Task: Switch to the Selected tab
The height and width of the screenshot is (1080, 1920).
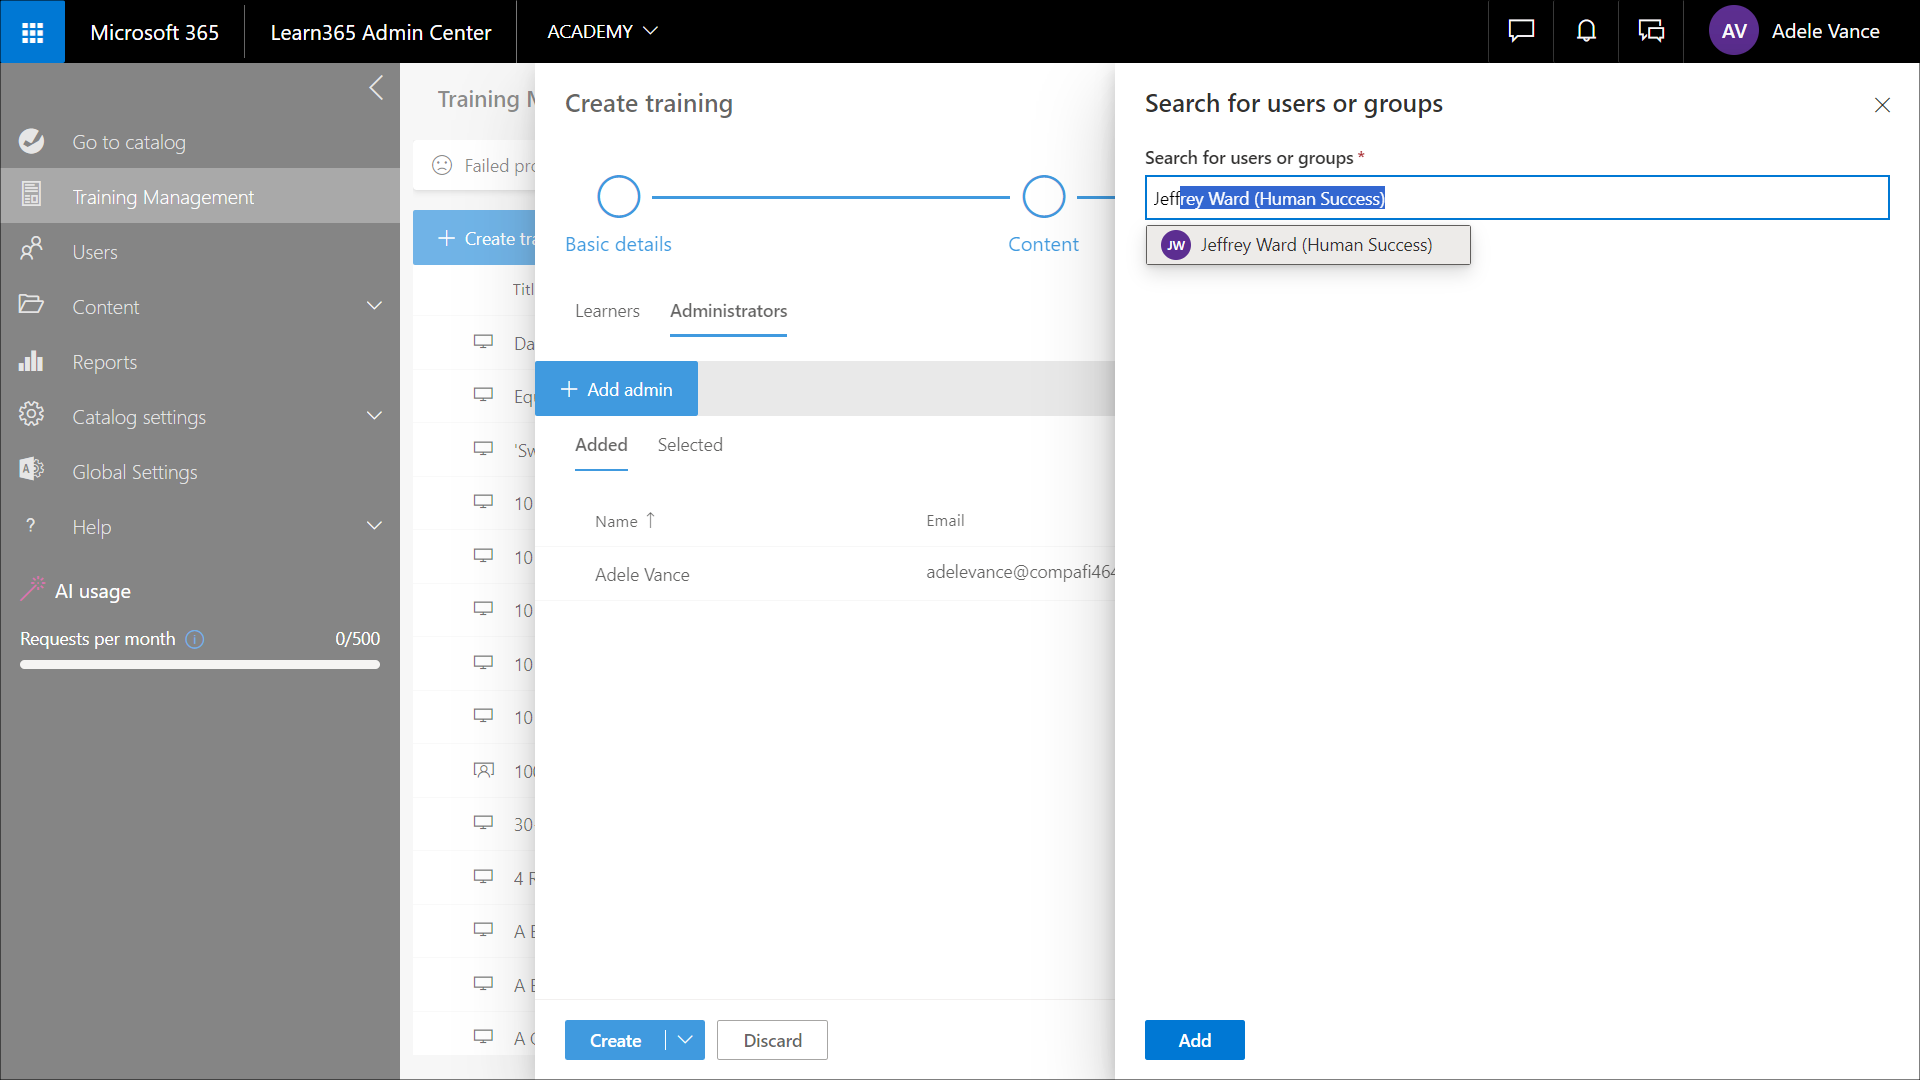Action: (690, 445)
